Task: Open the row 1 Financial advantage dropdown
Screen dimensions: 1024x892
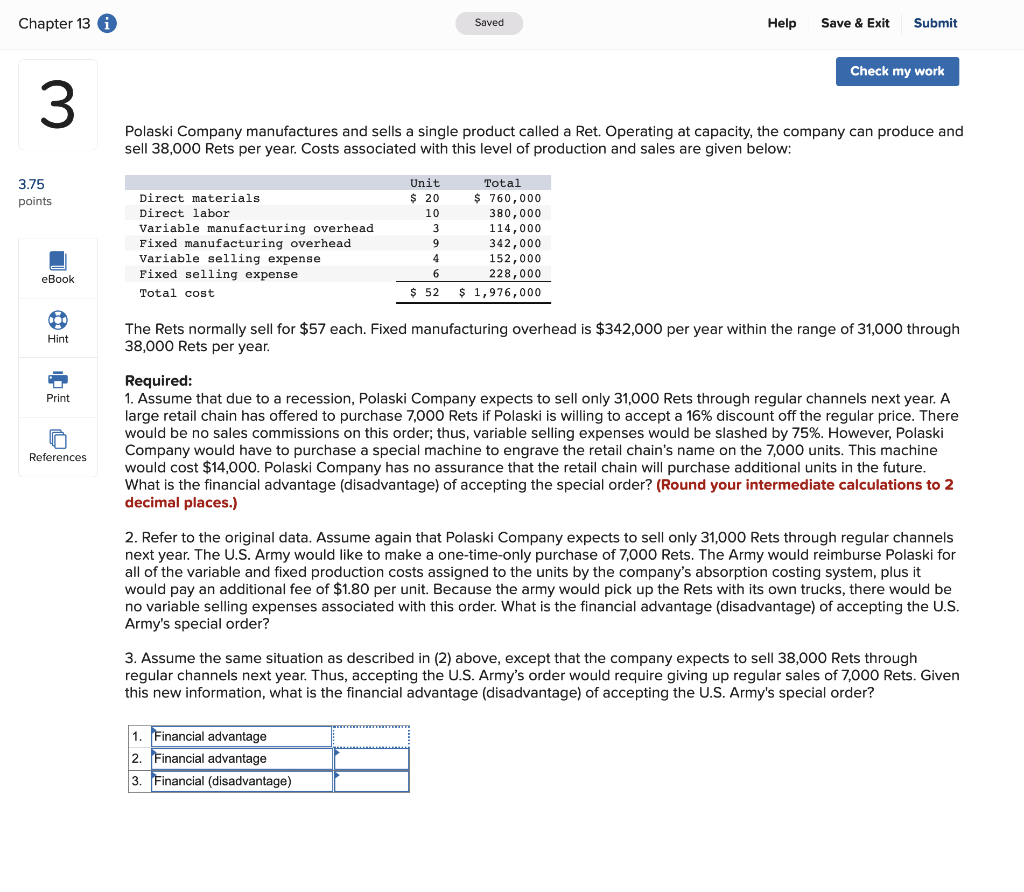Action: pyautogui.click(x=240, y=735)
